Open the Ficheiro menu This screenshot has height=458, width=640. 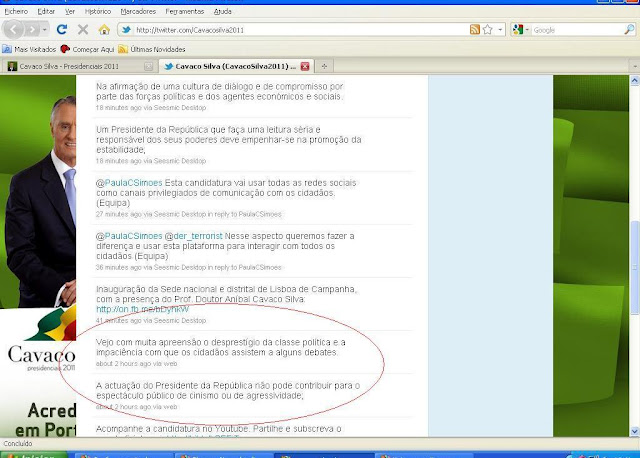pos(16,11)
